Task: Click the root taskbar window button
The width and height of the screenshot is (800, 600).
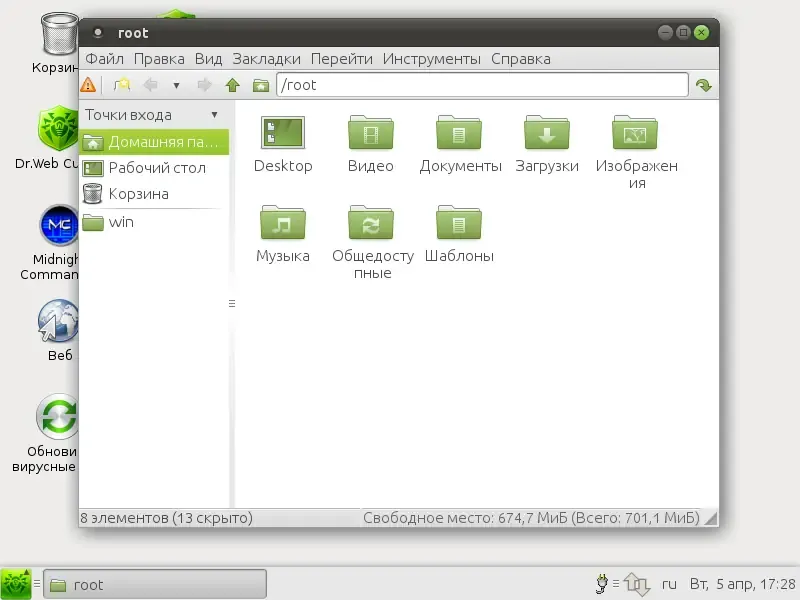Action: (x=155, y=584)
